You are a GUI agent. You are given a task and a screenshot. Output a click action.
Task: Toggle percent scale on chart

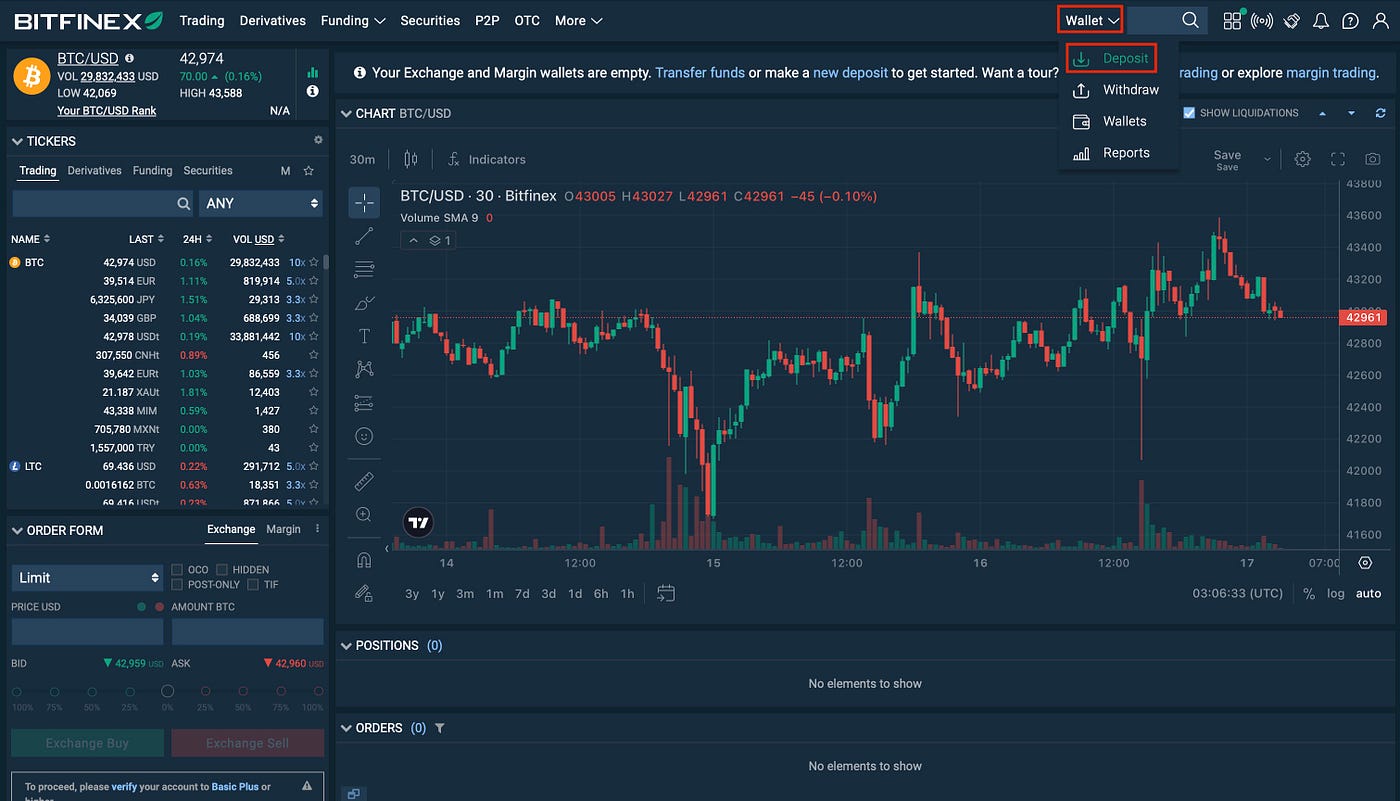pos(1309,593)
